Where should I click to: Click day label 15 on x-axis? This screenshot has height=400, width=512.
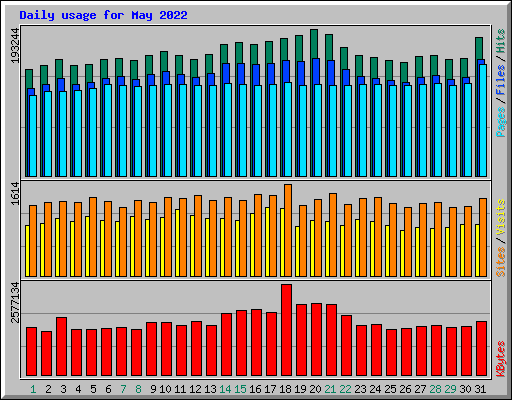click(240, 389)
